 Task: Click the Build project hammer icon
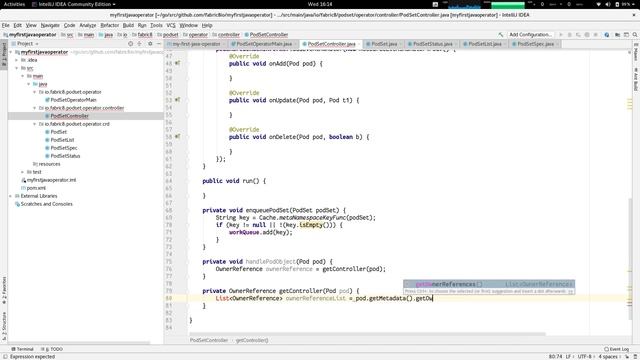pos(501,35)
